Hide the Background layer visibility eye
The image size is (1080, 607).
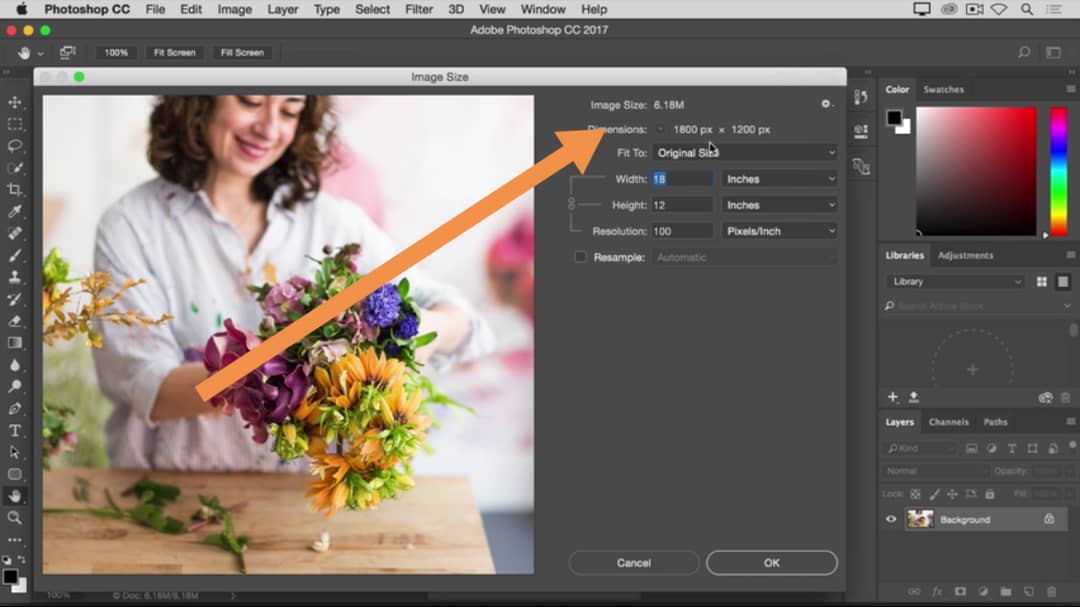click(891, 519)
